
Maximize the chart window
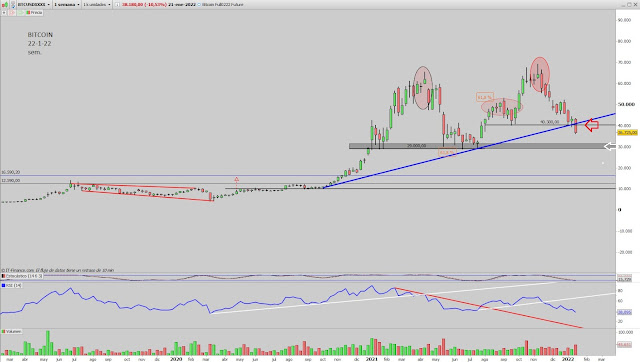(629, 4)
